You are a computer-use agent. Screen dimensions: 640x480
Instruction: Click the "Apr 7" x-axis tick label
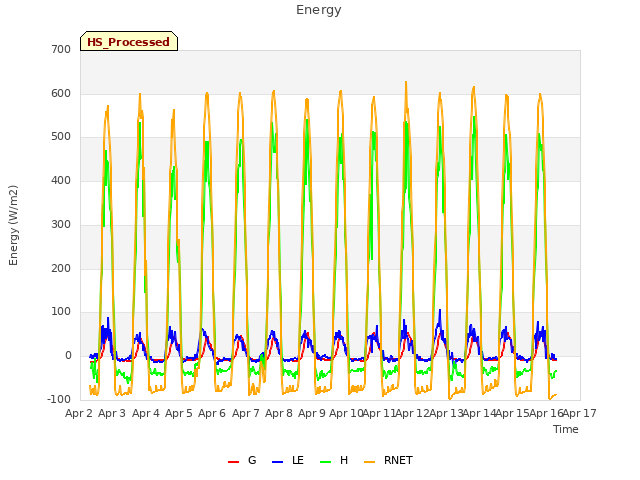[x=246, y=413]
